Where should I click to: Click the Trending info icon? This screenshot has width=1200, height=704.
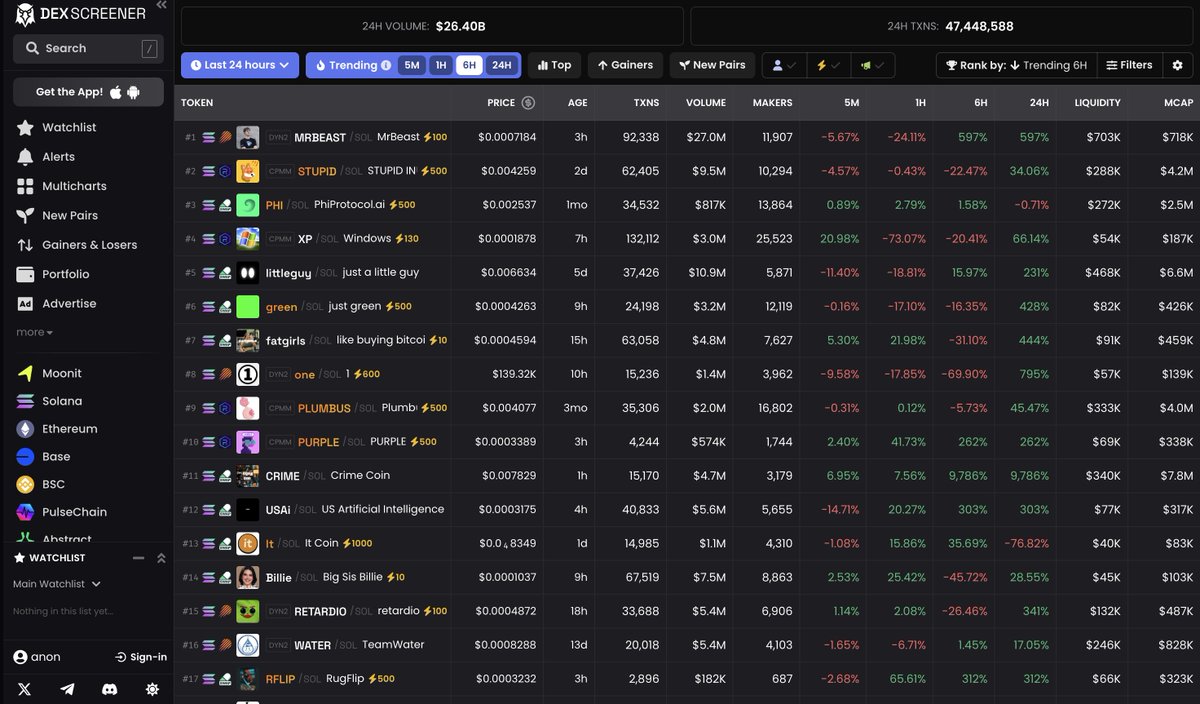(386, 65)
